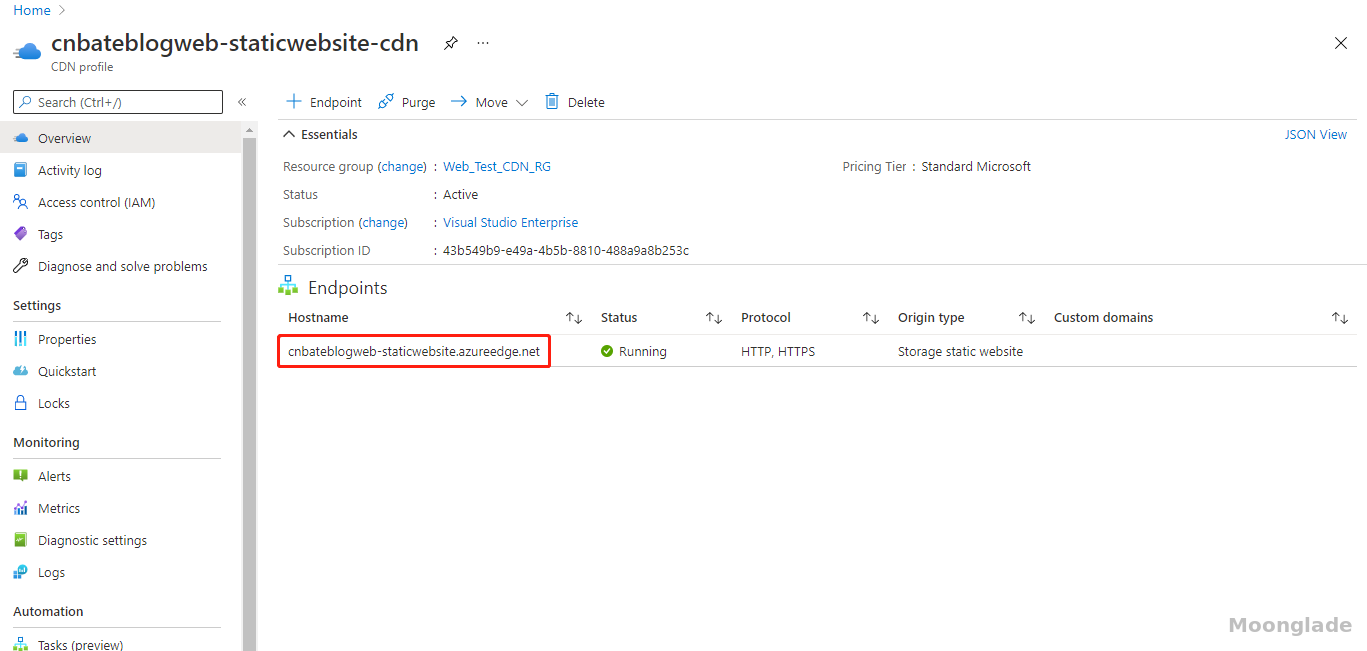Screen dimensions: 1367x651
Task: Click the Diagnostic settings icon
Action: click(21, 540)
